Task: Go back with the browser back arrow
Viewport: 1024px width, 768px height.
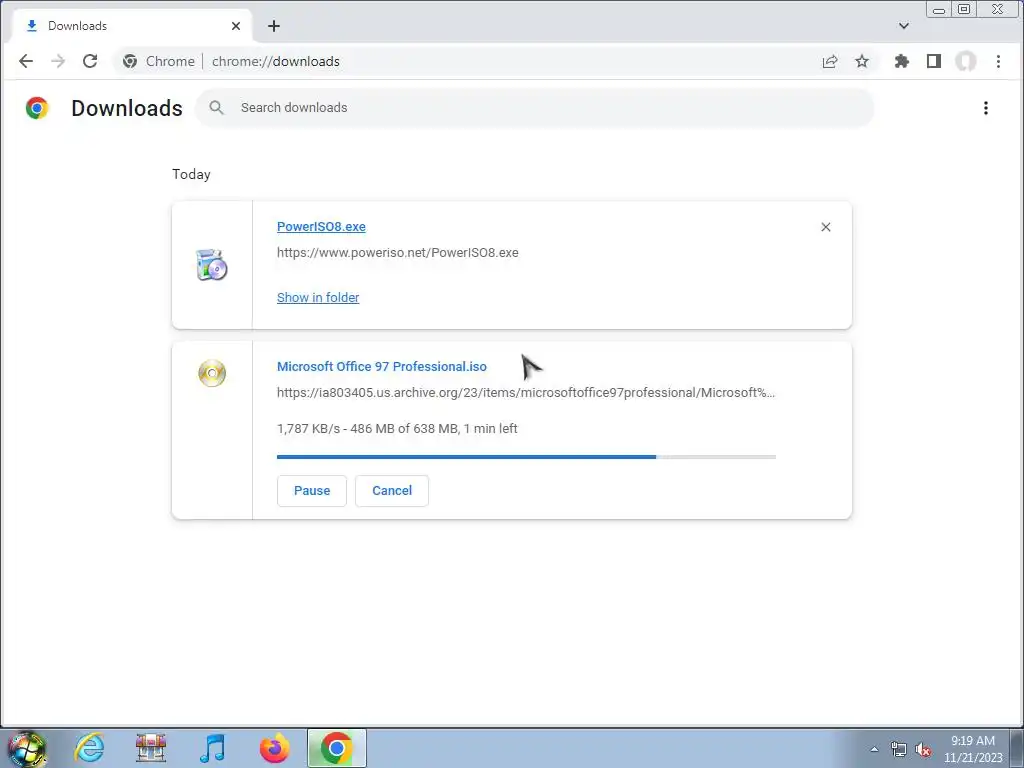Action: tap(25, 61)
